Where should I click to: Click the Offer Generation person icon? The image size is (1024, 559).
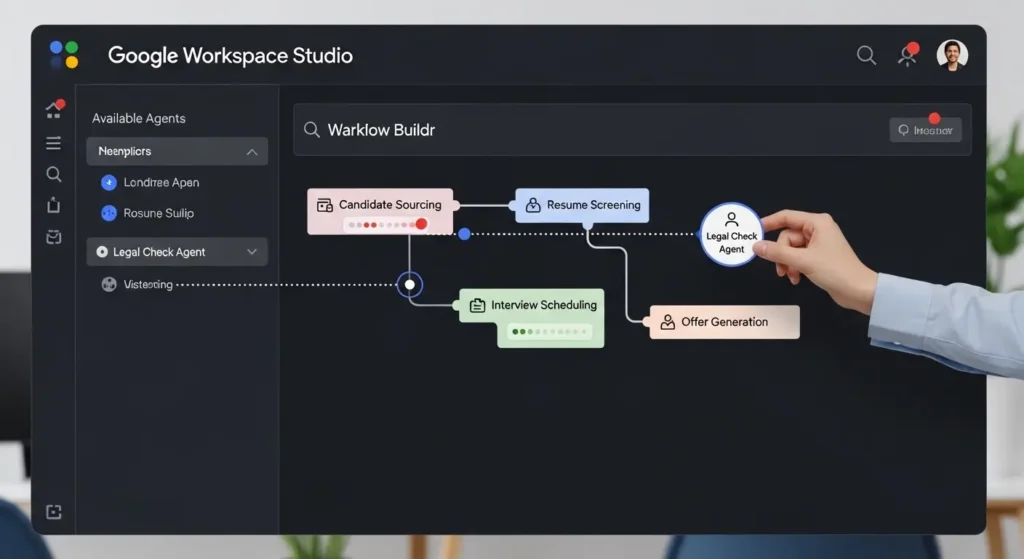point(667,322)
